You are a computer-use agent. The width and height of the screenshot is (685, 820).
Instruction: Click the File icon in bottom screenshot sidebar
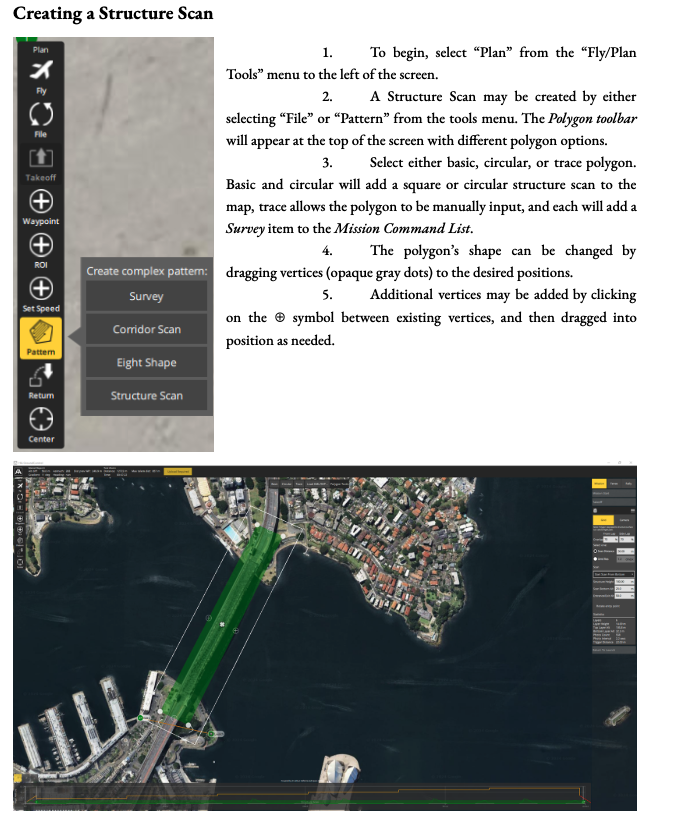tap(20, 497)
